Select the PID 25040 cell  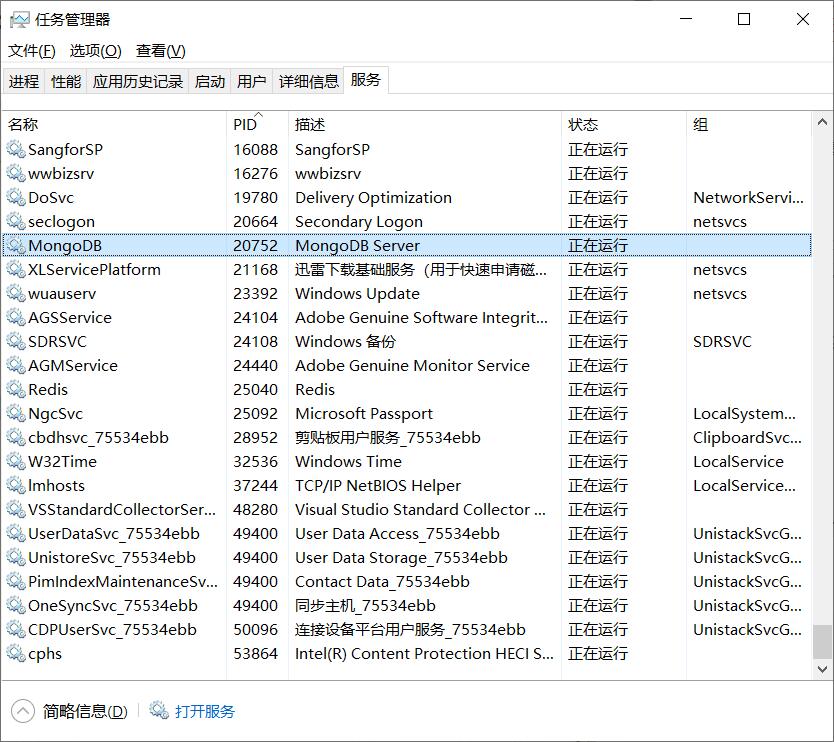255,389
